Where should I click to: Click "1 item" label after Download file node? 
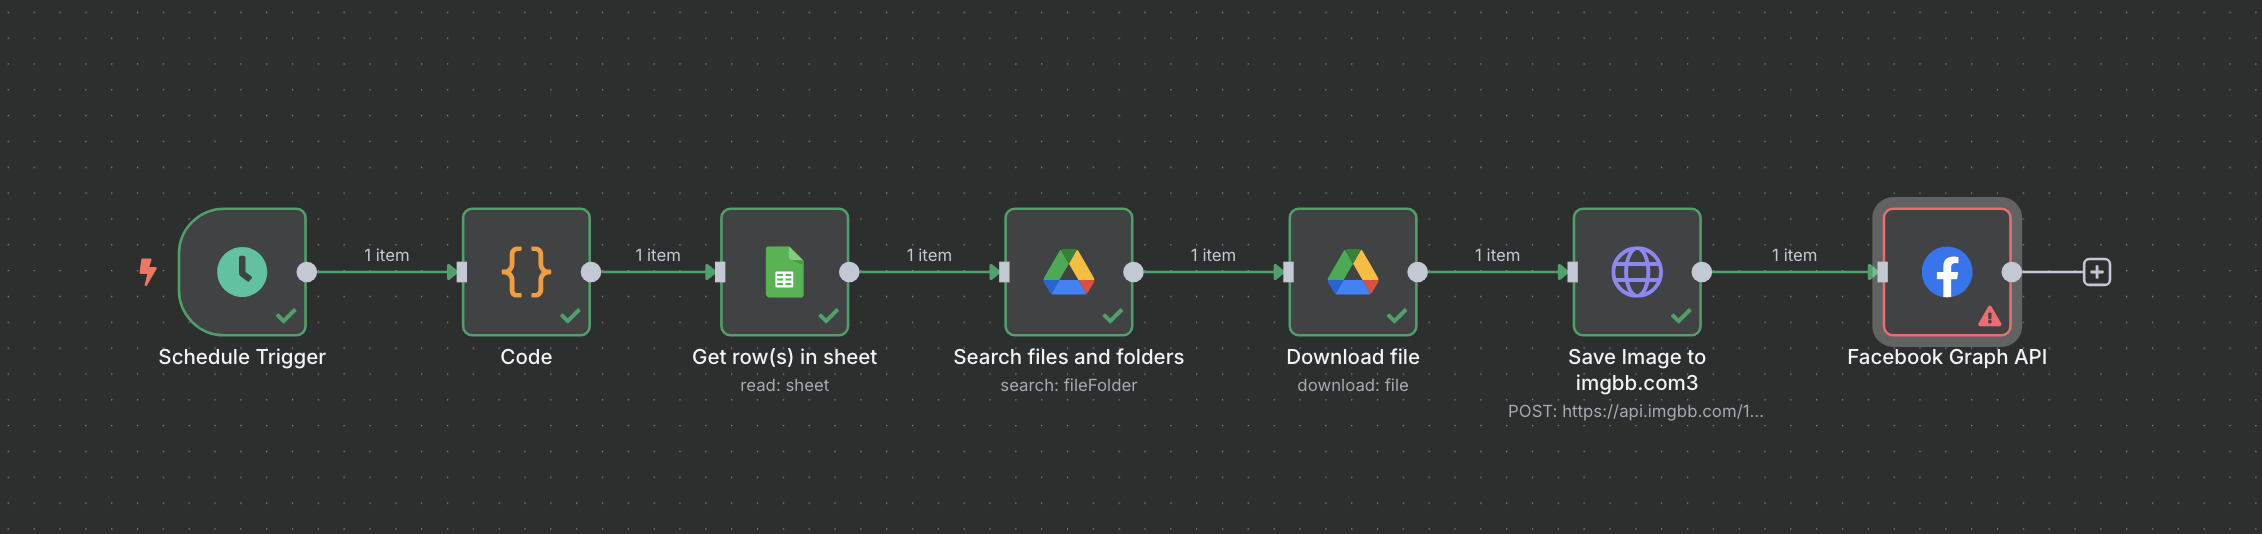(1496, 255)
